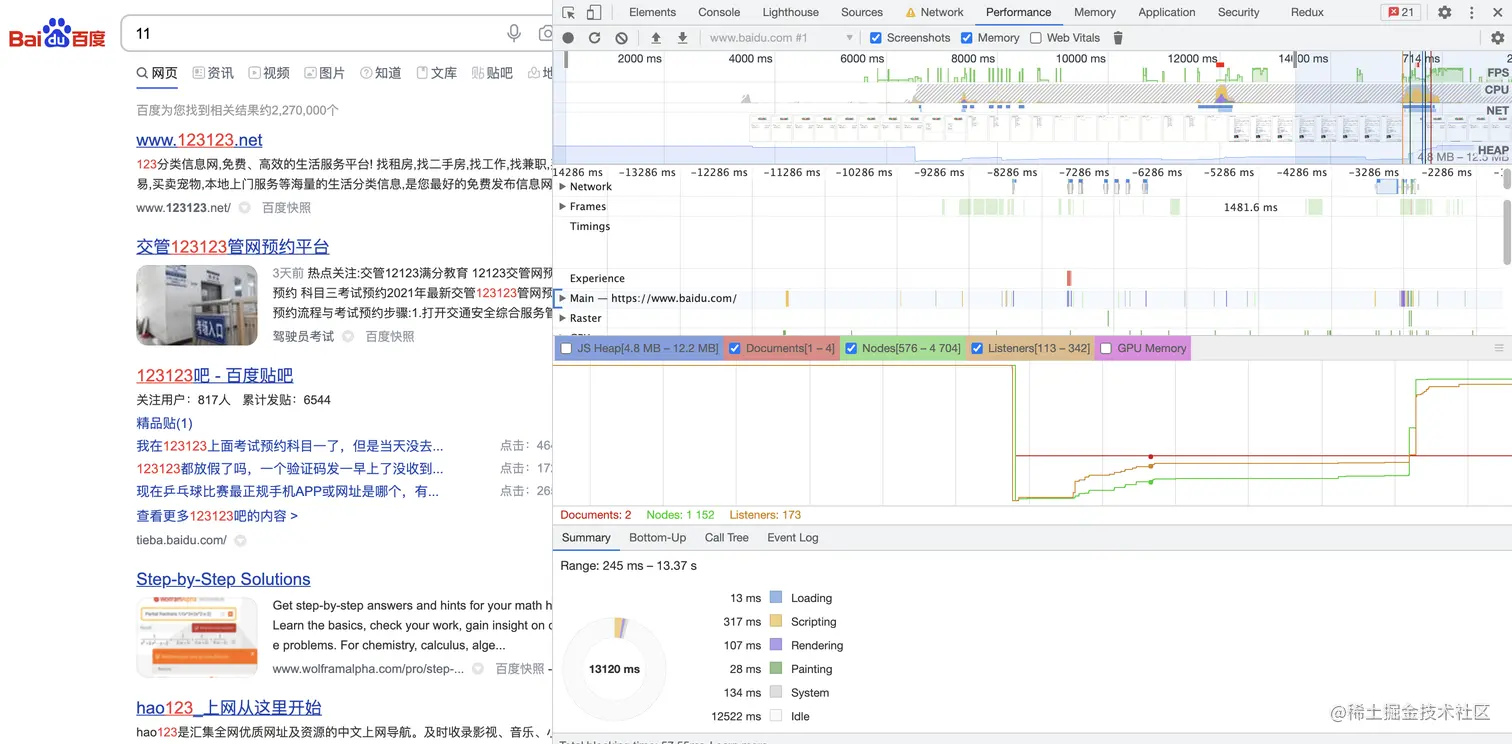Uncheck the Listeners counter checkbox
This screenshot has height=744, width=1512.
(977, 348)
